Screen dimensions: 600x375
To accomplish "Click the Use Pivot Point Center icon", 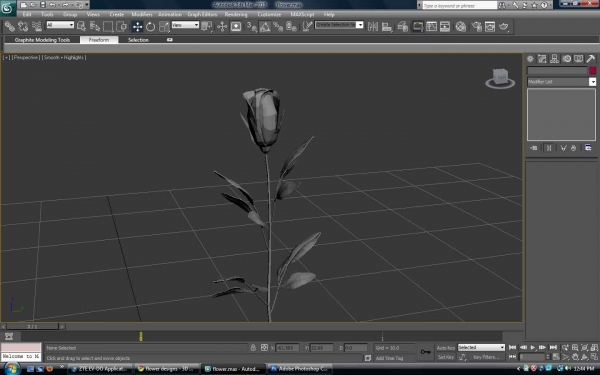I will coord(207,26).
